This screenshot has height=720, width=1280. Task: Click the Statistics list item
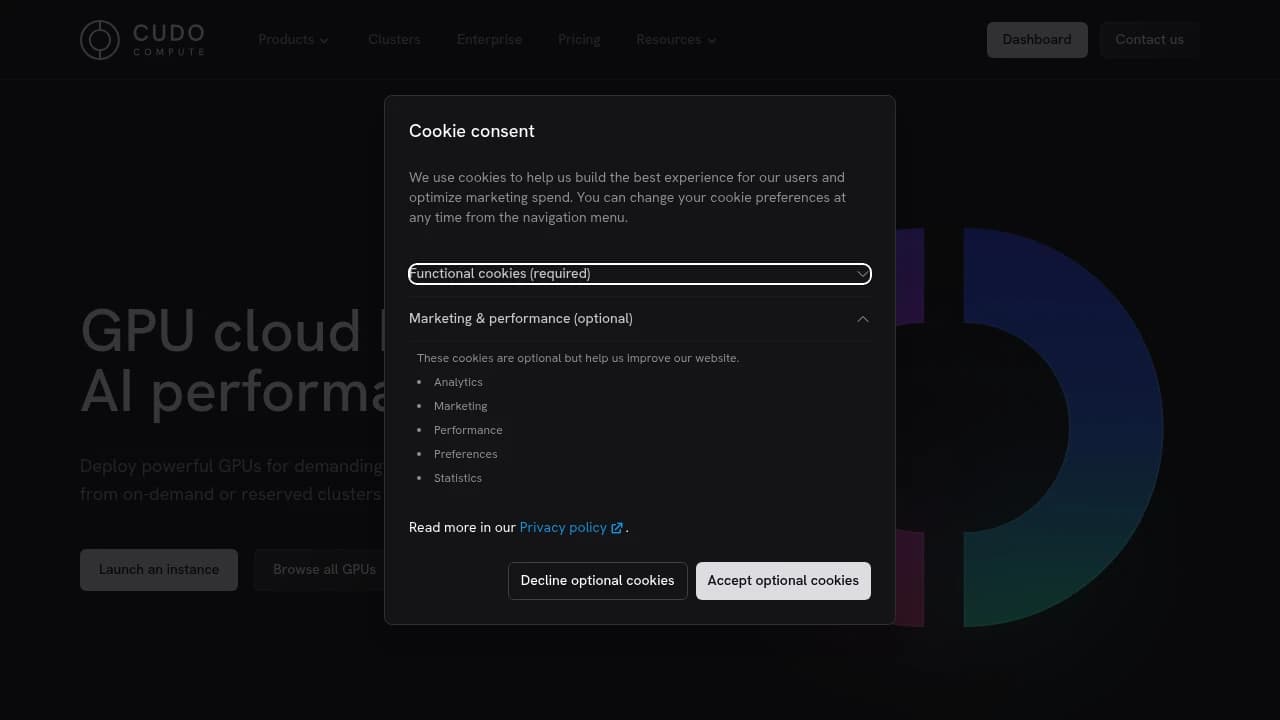click(x=458, y=478)
